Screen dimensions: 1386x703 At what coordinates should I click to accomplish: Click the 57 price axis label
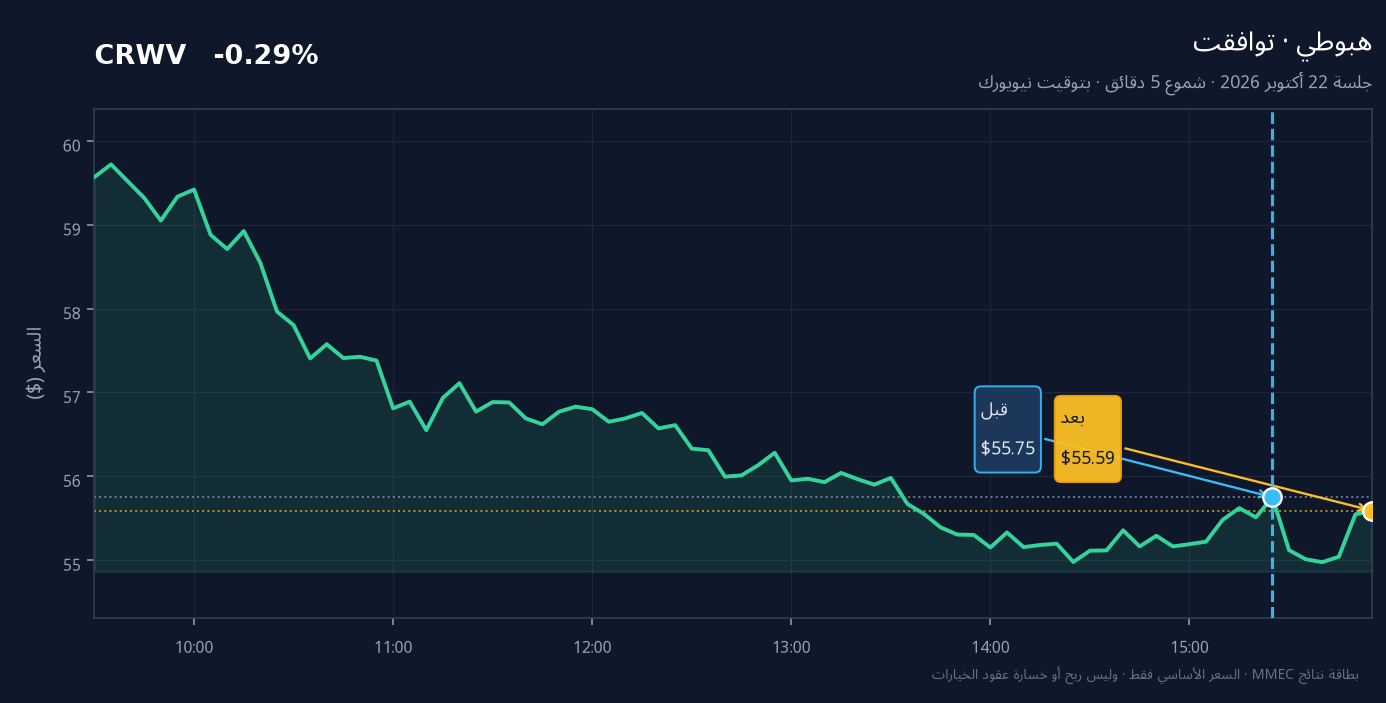(x=71, y=397)
